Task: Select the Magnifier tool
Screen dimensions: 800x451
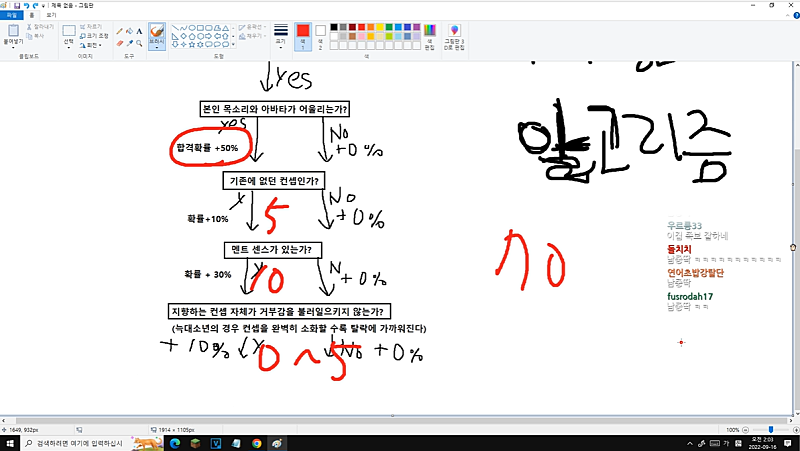Action: pyautogui.click(x=139, y=43)
